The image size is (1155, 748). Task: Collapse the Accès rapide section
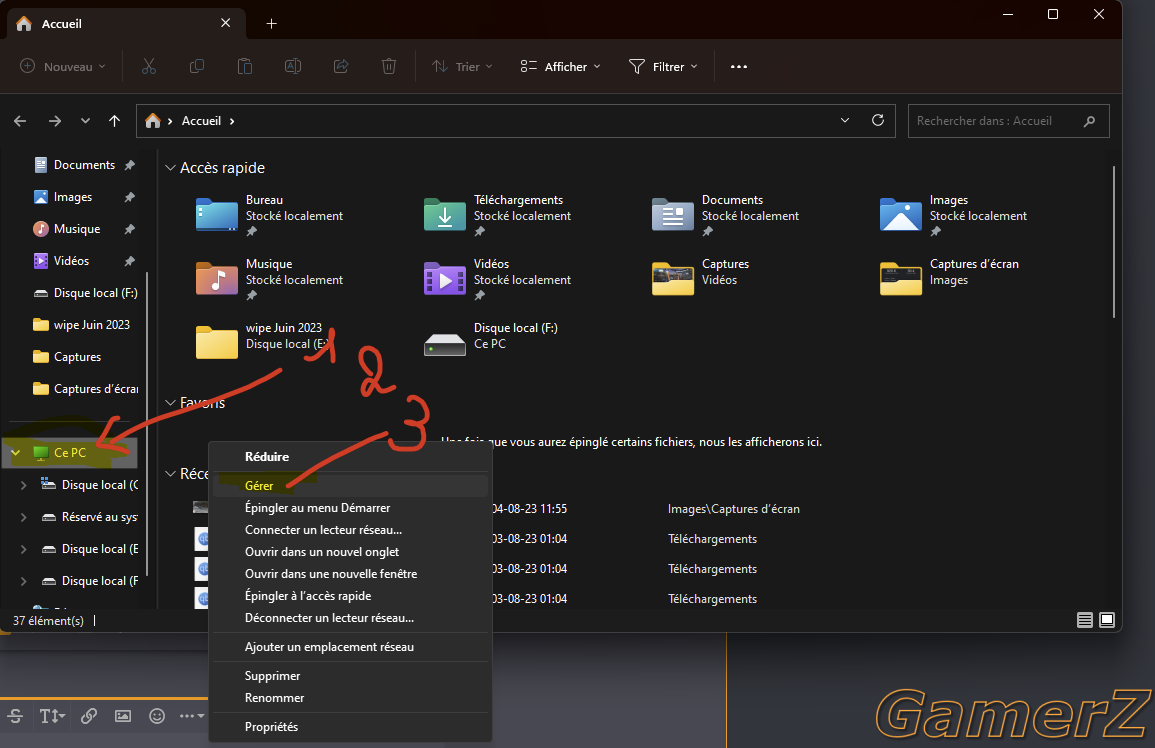tap(170, 168)
